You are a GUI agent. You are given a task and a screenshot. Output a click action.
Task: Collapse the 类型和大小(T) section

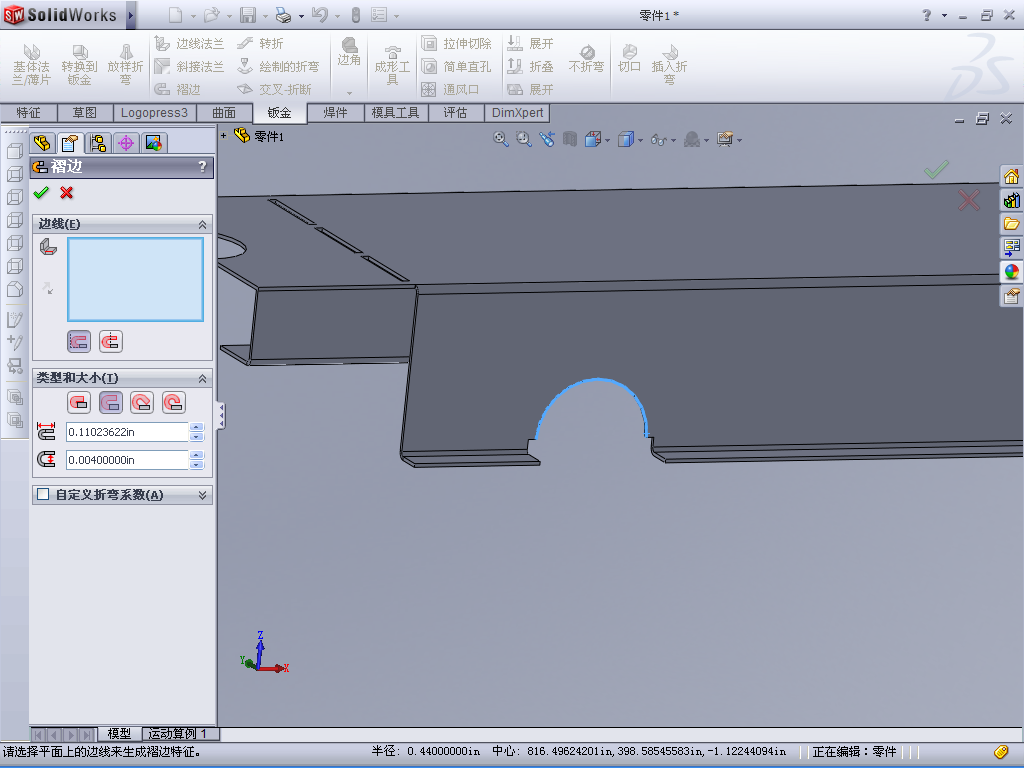click(202, 378)
